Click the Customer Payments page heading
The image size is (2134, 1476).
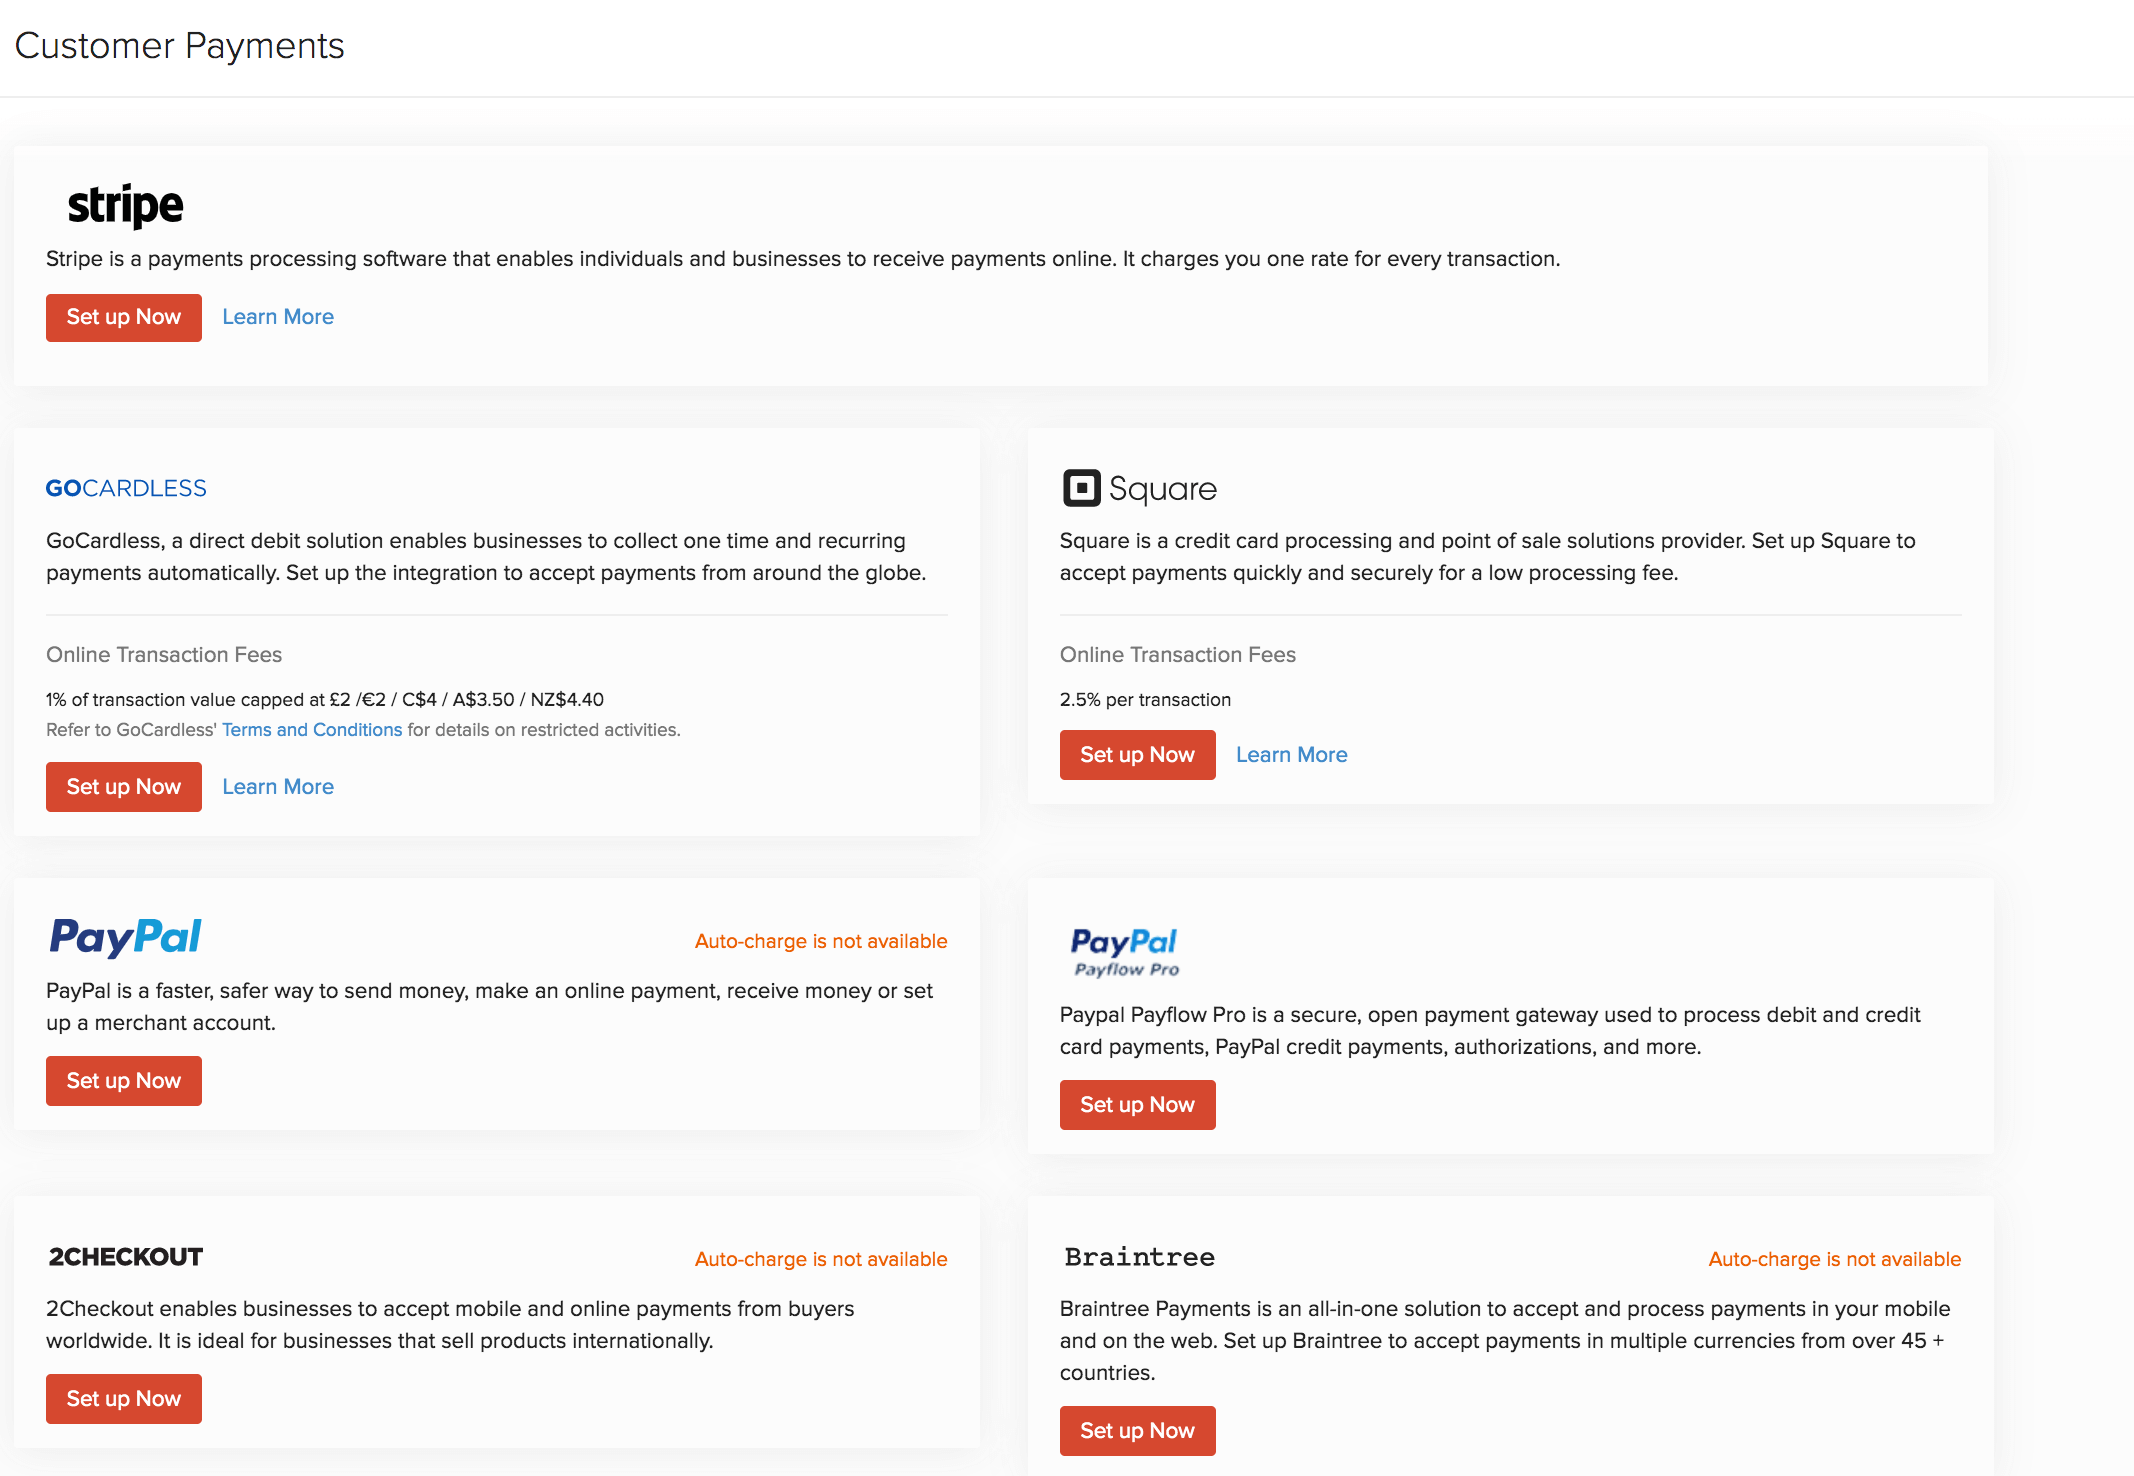coord(179,45)
